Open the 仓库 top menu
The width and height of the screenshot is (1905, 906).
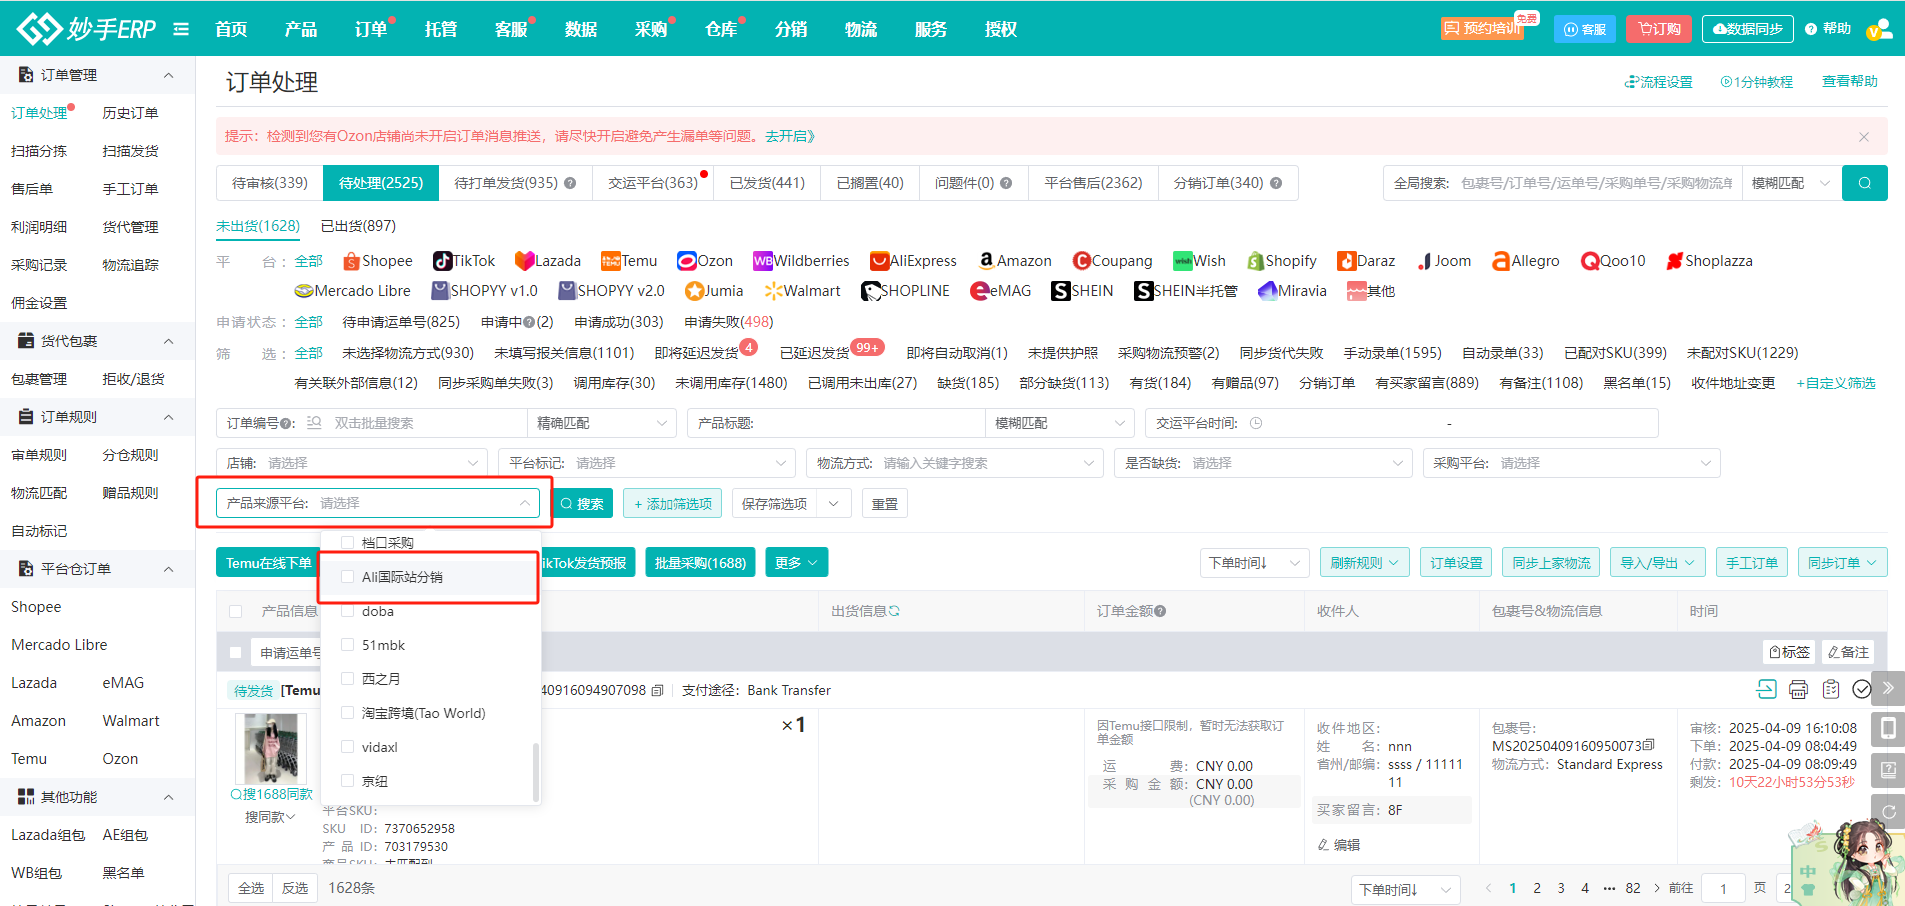(x=721, y=29)
